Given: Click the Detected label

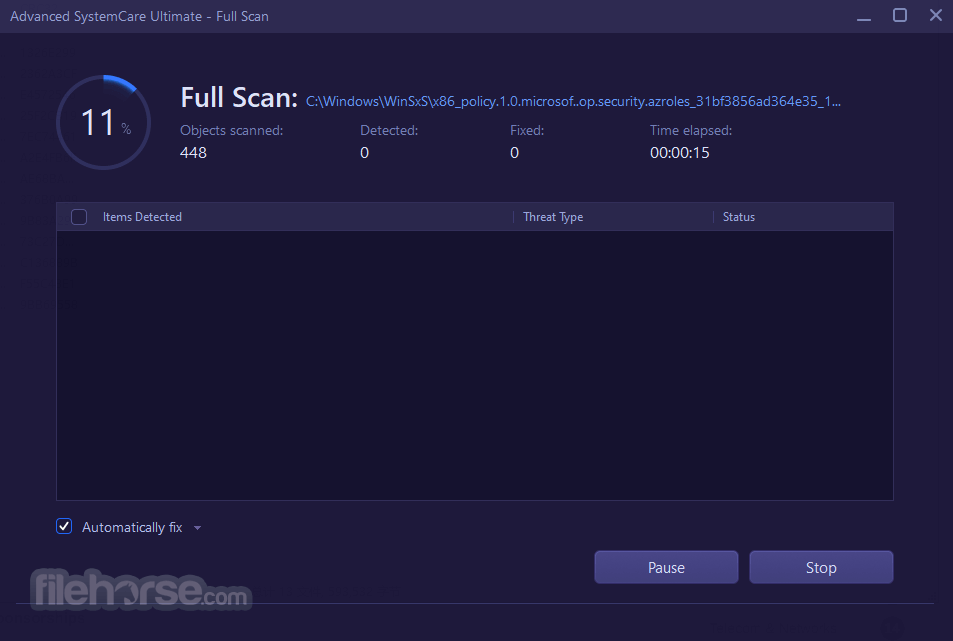Looking at the screenshot, I should coord(389,131).
